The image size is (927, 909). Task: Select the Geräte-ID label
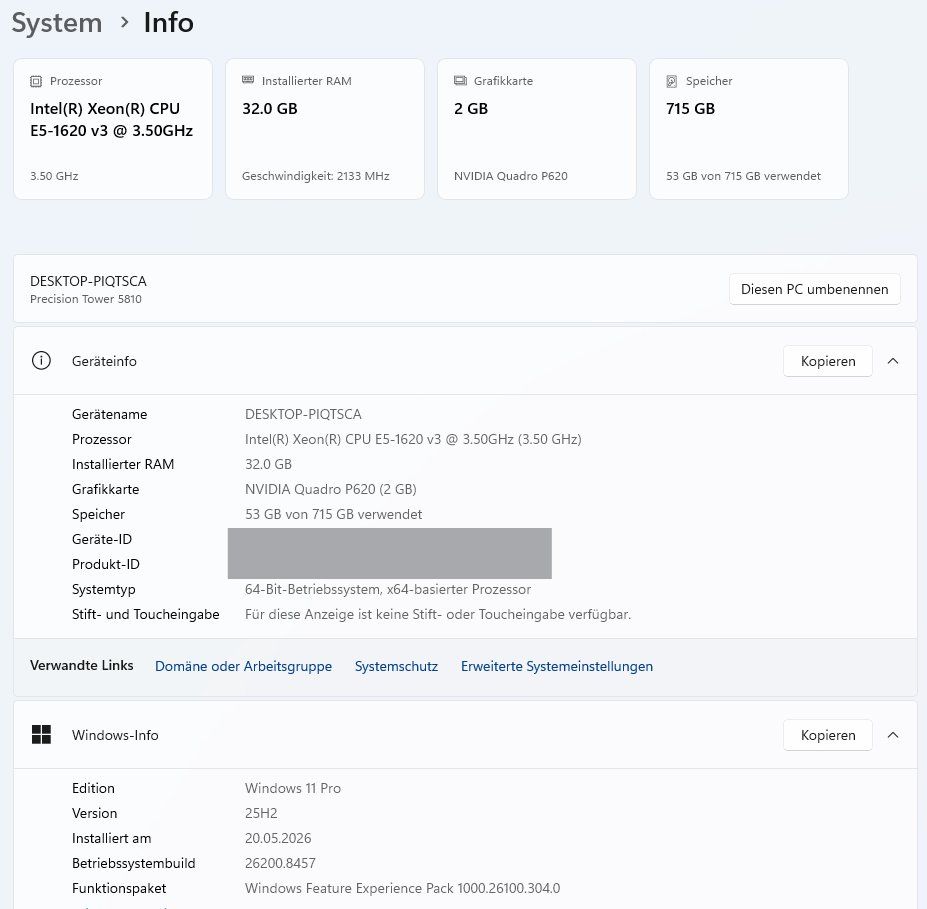pyautogui.click(x=102, y=539)
